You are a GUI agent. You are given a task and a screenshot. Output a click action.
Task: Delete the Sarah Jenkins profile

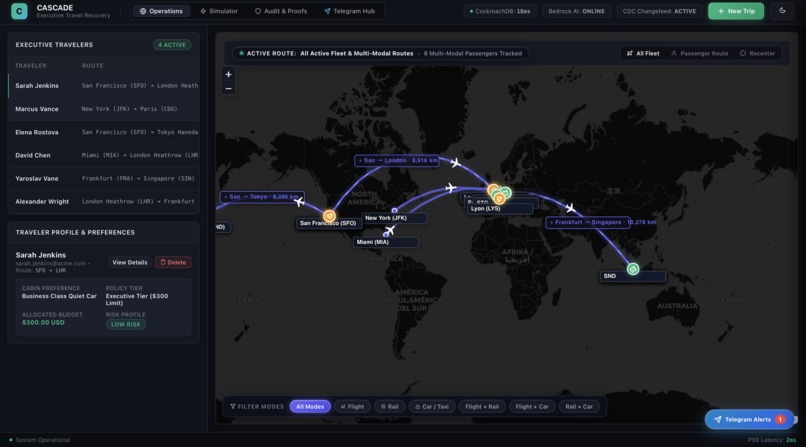point(173,262)
